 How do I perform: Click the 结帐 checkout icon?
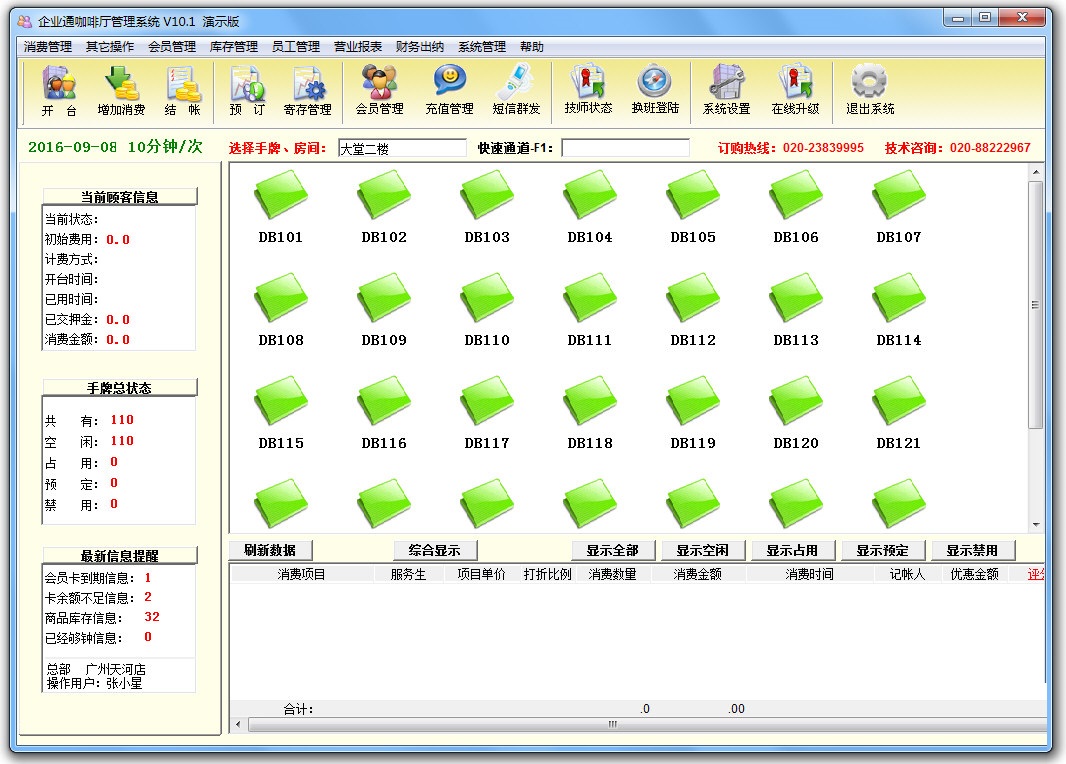point(183,90)
